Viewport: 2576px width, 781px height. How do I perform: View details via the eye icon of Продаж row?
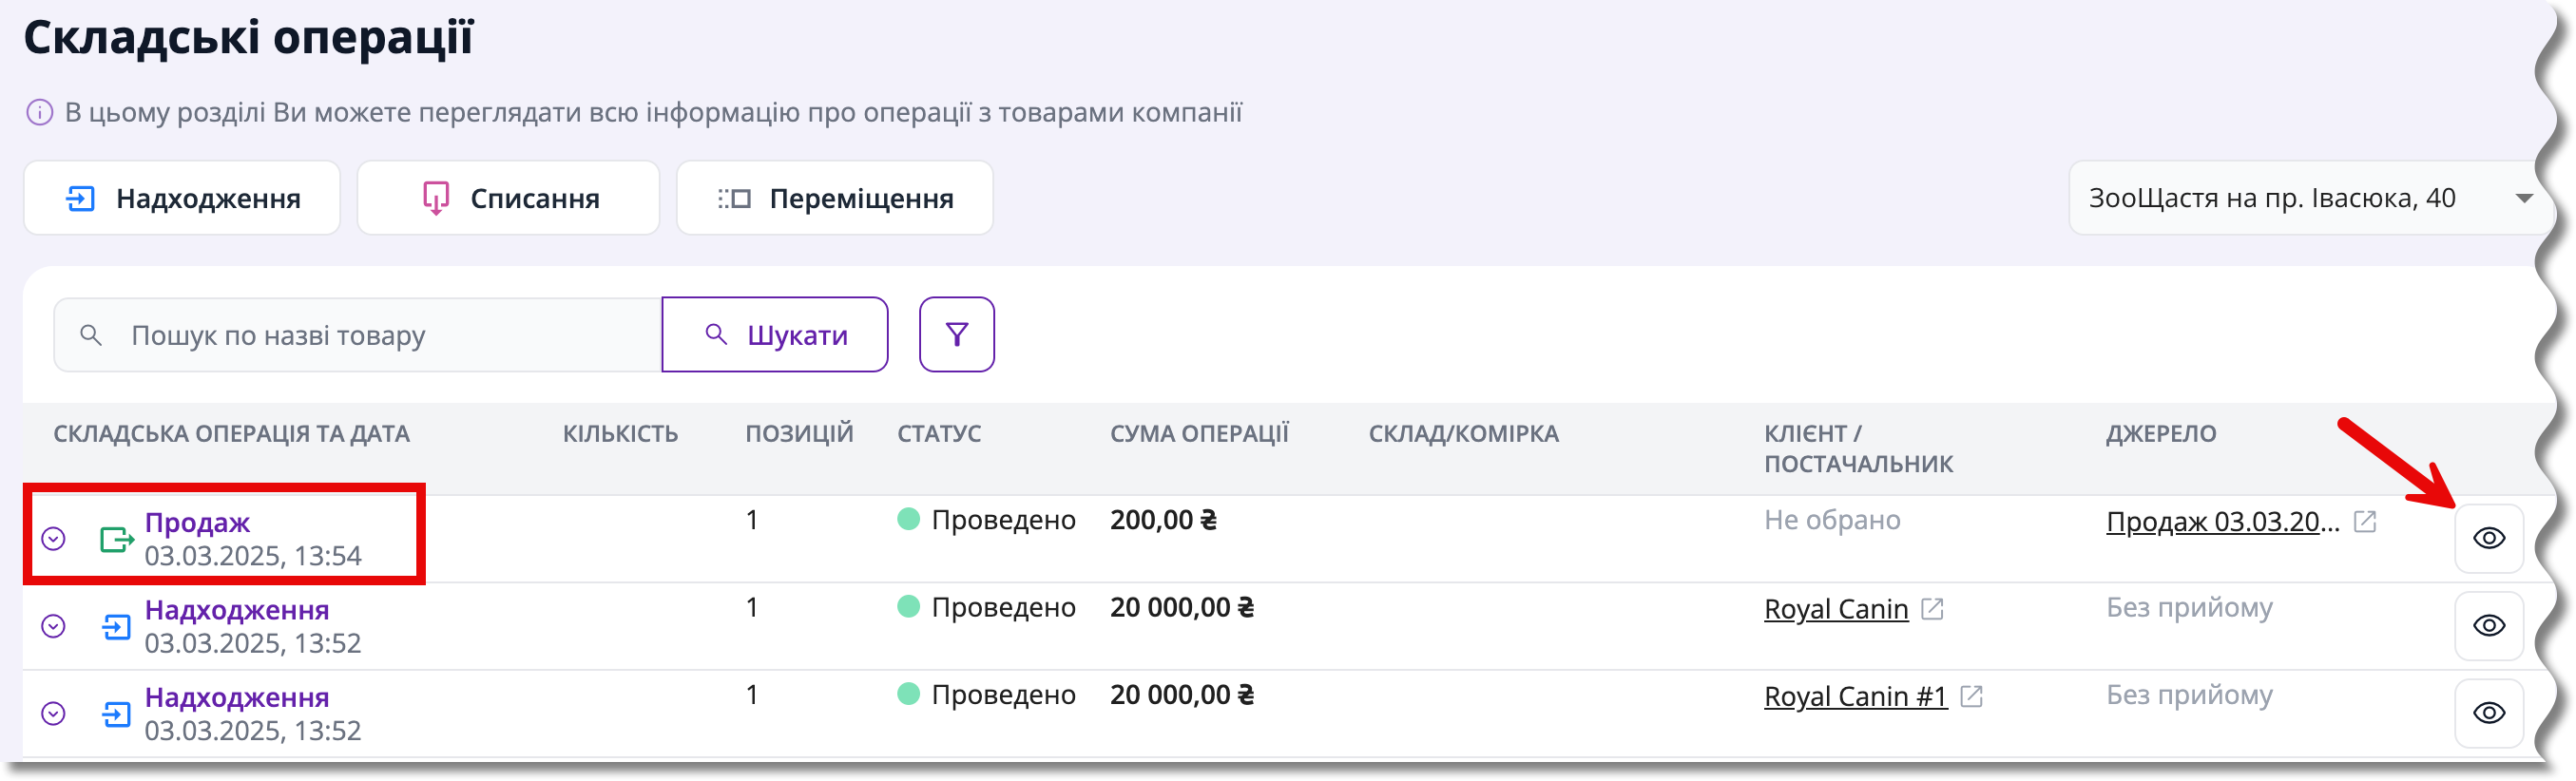[x=2489, y=539]
